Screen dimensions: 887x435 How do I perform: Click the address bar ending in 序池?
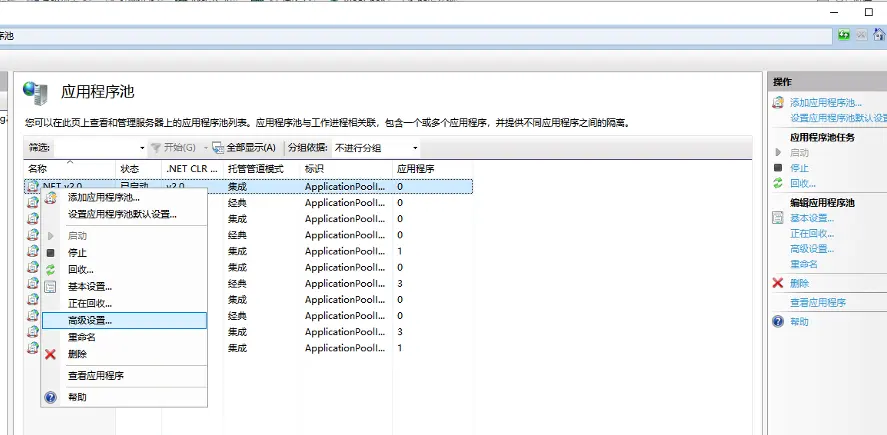(416, 36)
